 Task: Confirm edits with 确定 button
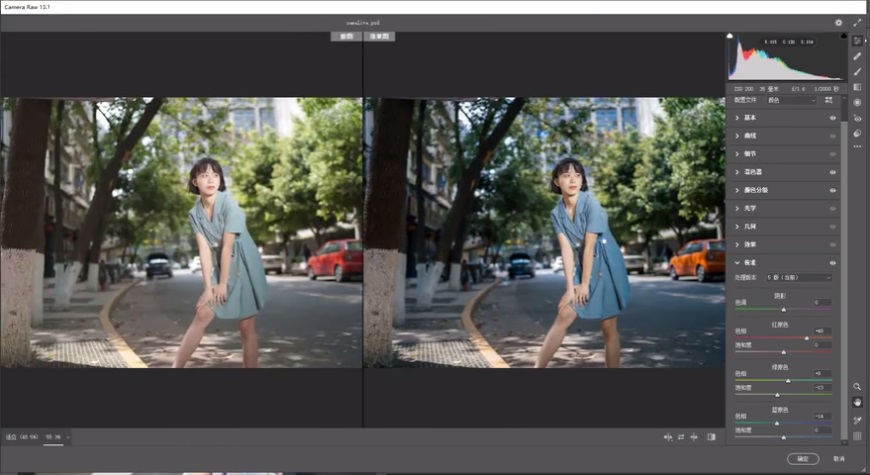tap(803, 459)
